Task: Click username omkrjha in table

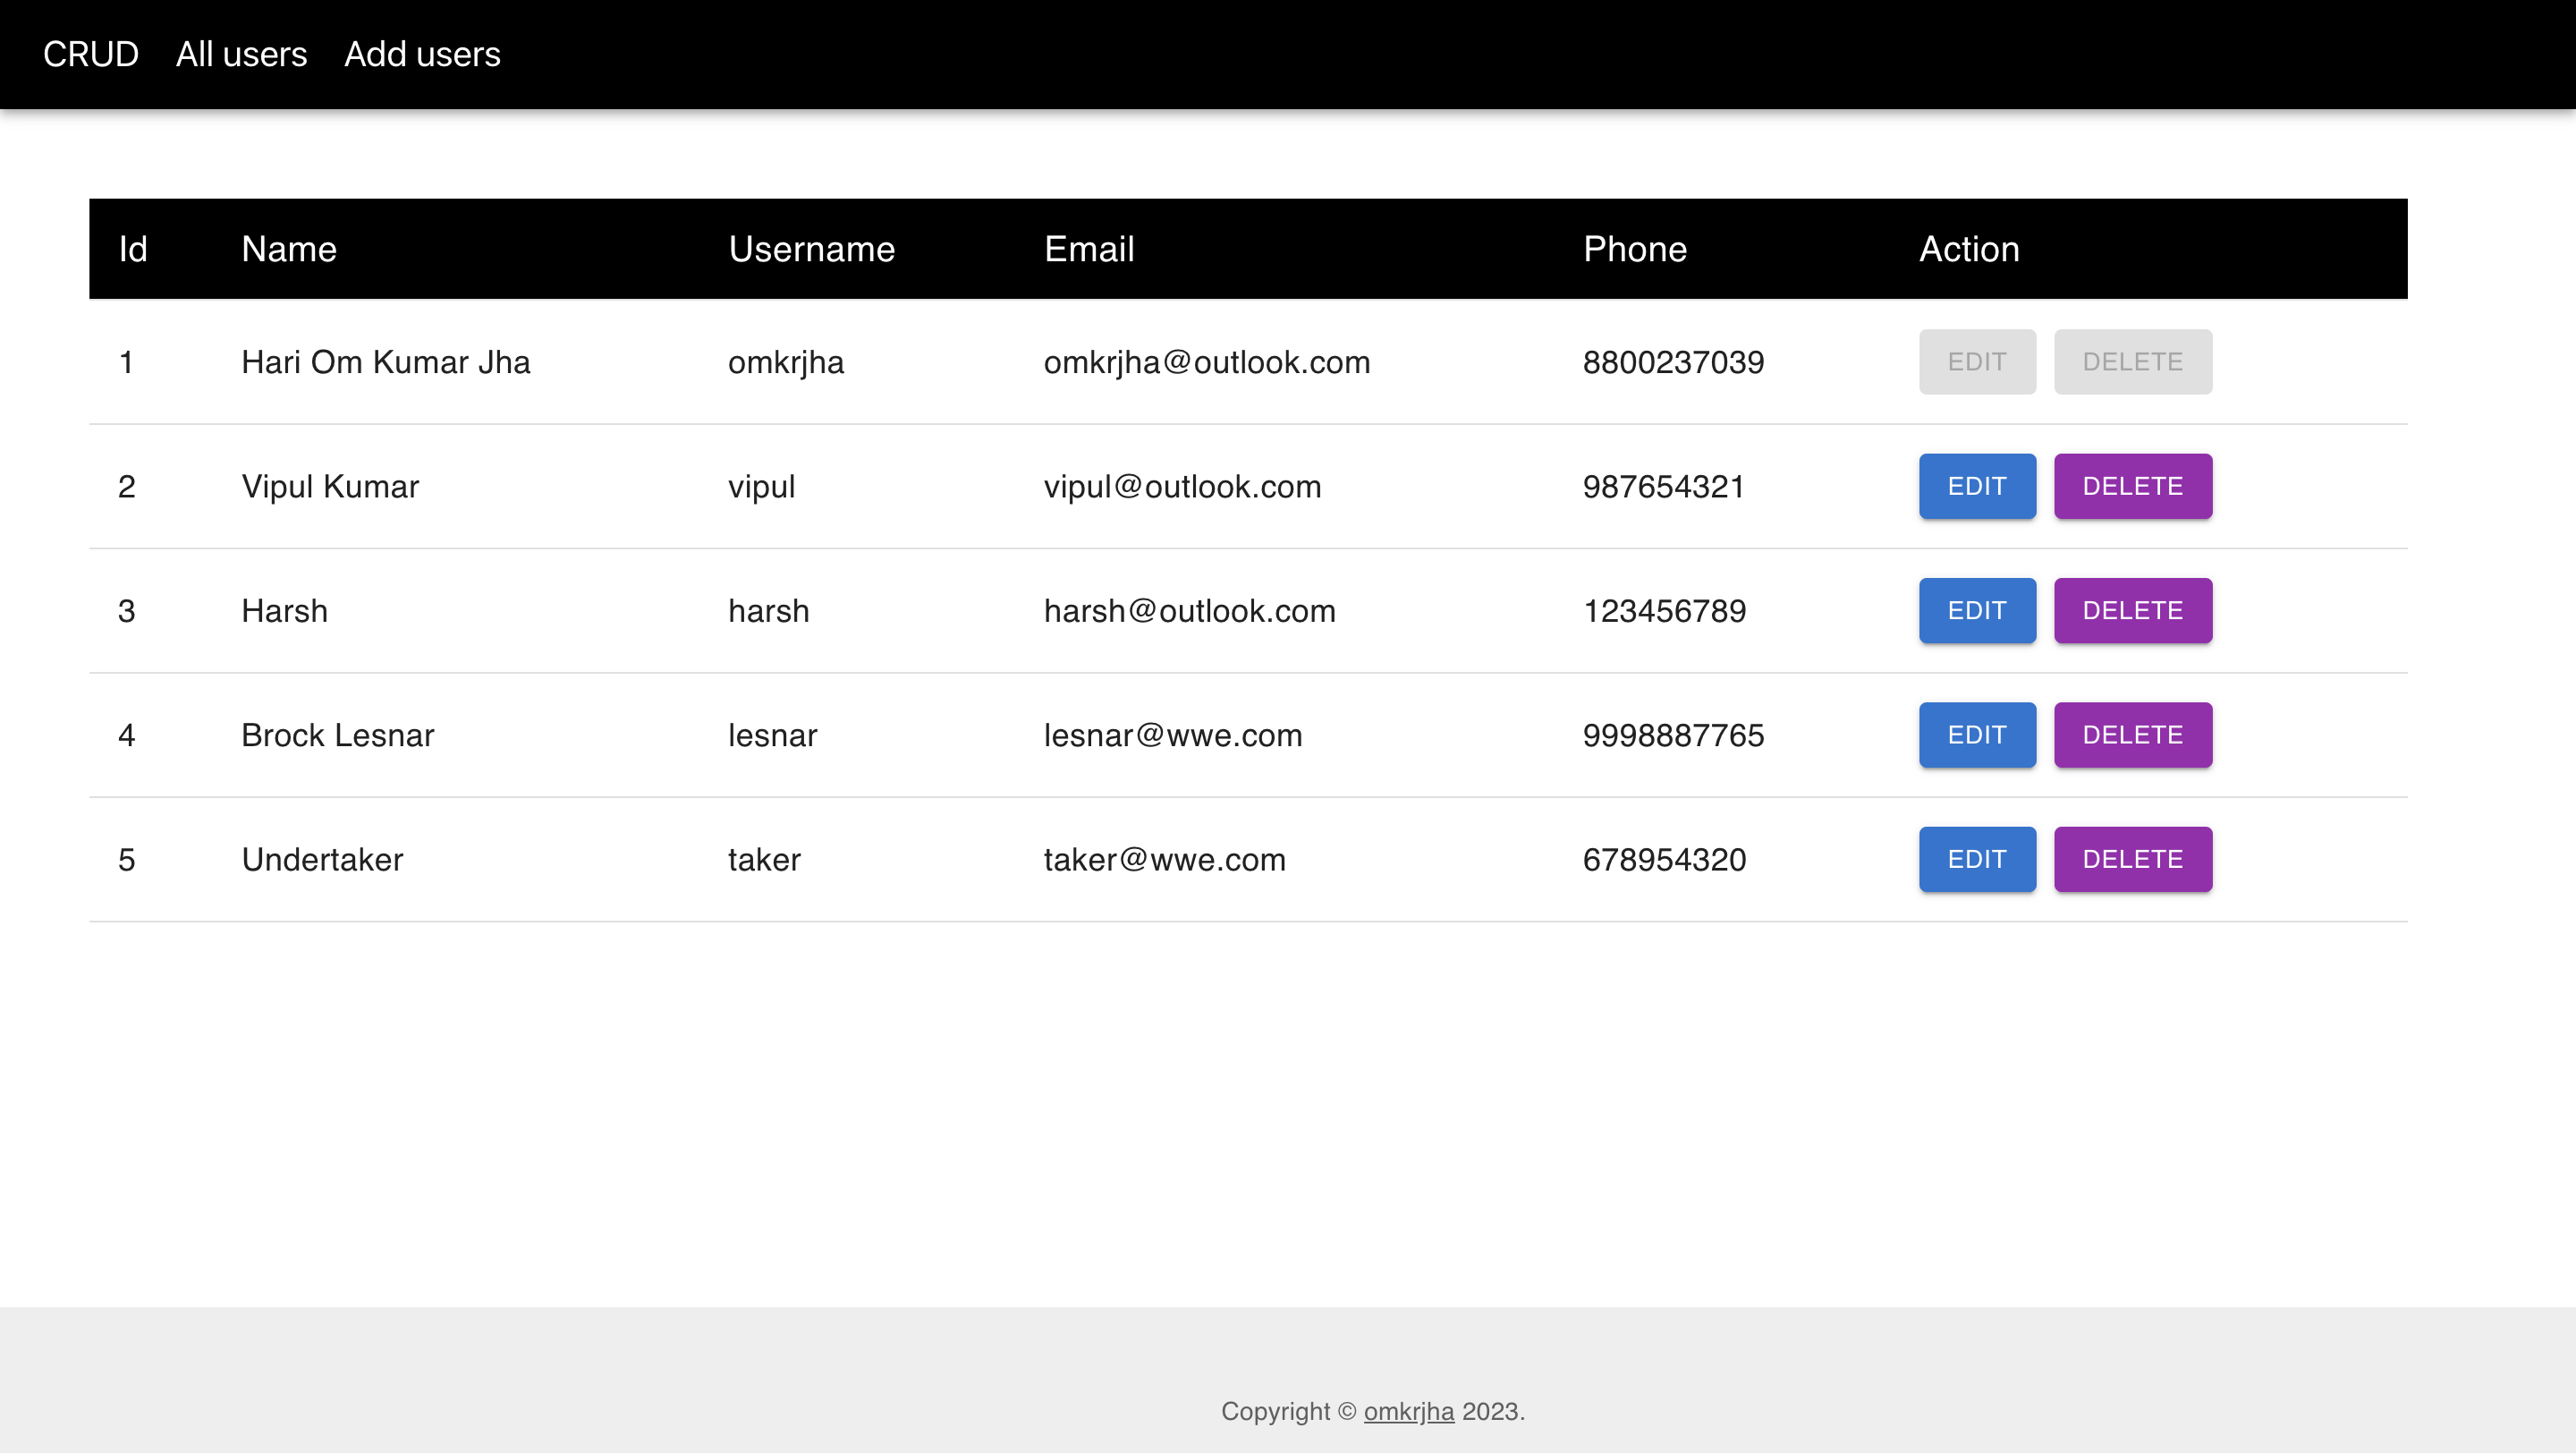Action: click(786, 362)
